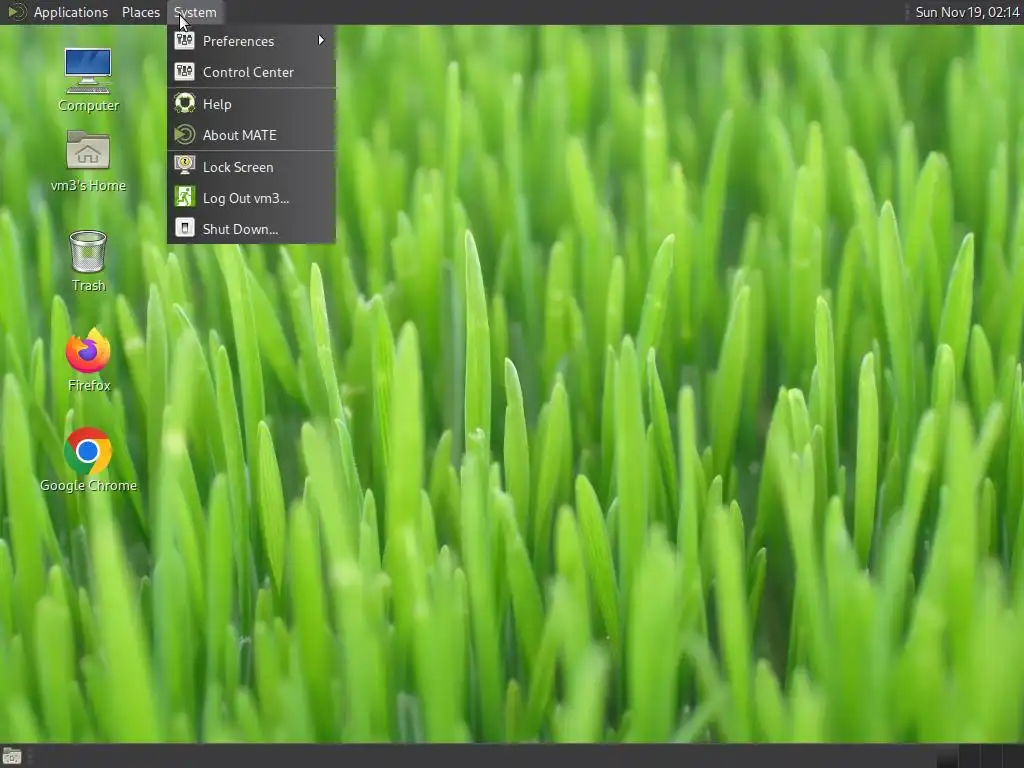The image size is (1024, 768).
Task: Open the Places menu
Action: click(141, 12)
